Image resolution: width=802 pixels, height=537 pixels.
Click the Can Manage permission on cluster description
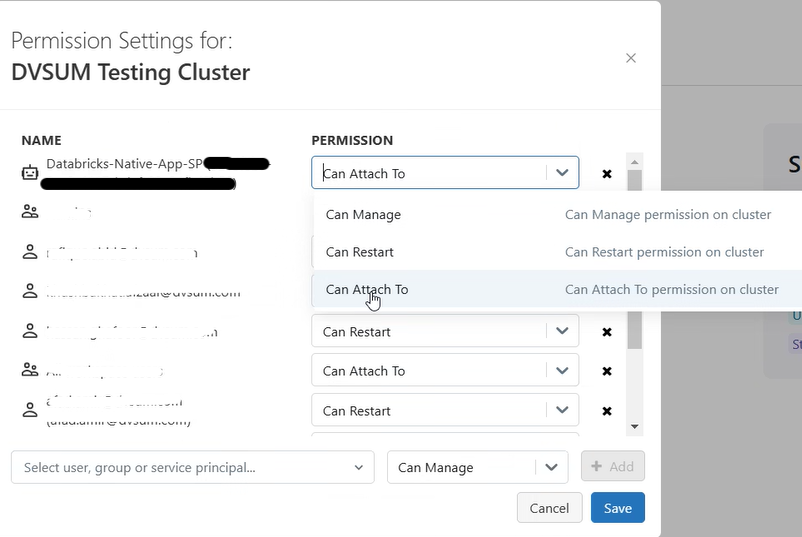[x=668, y=215]
